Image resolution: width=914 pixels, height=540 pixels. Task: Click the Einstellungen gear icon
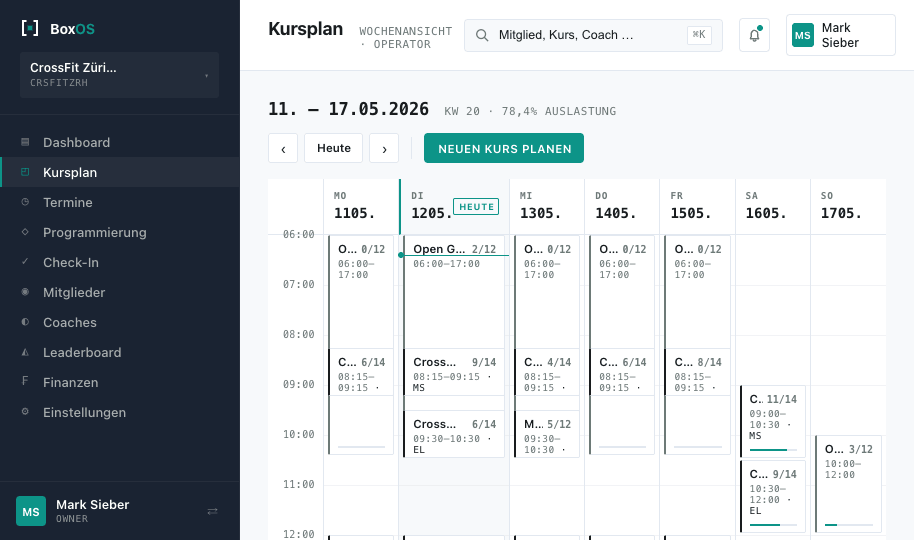click(25, 412)
